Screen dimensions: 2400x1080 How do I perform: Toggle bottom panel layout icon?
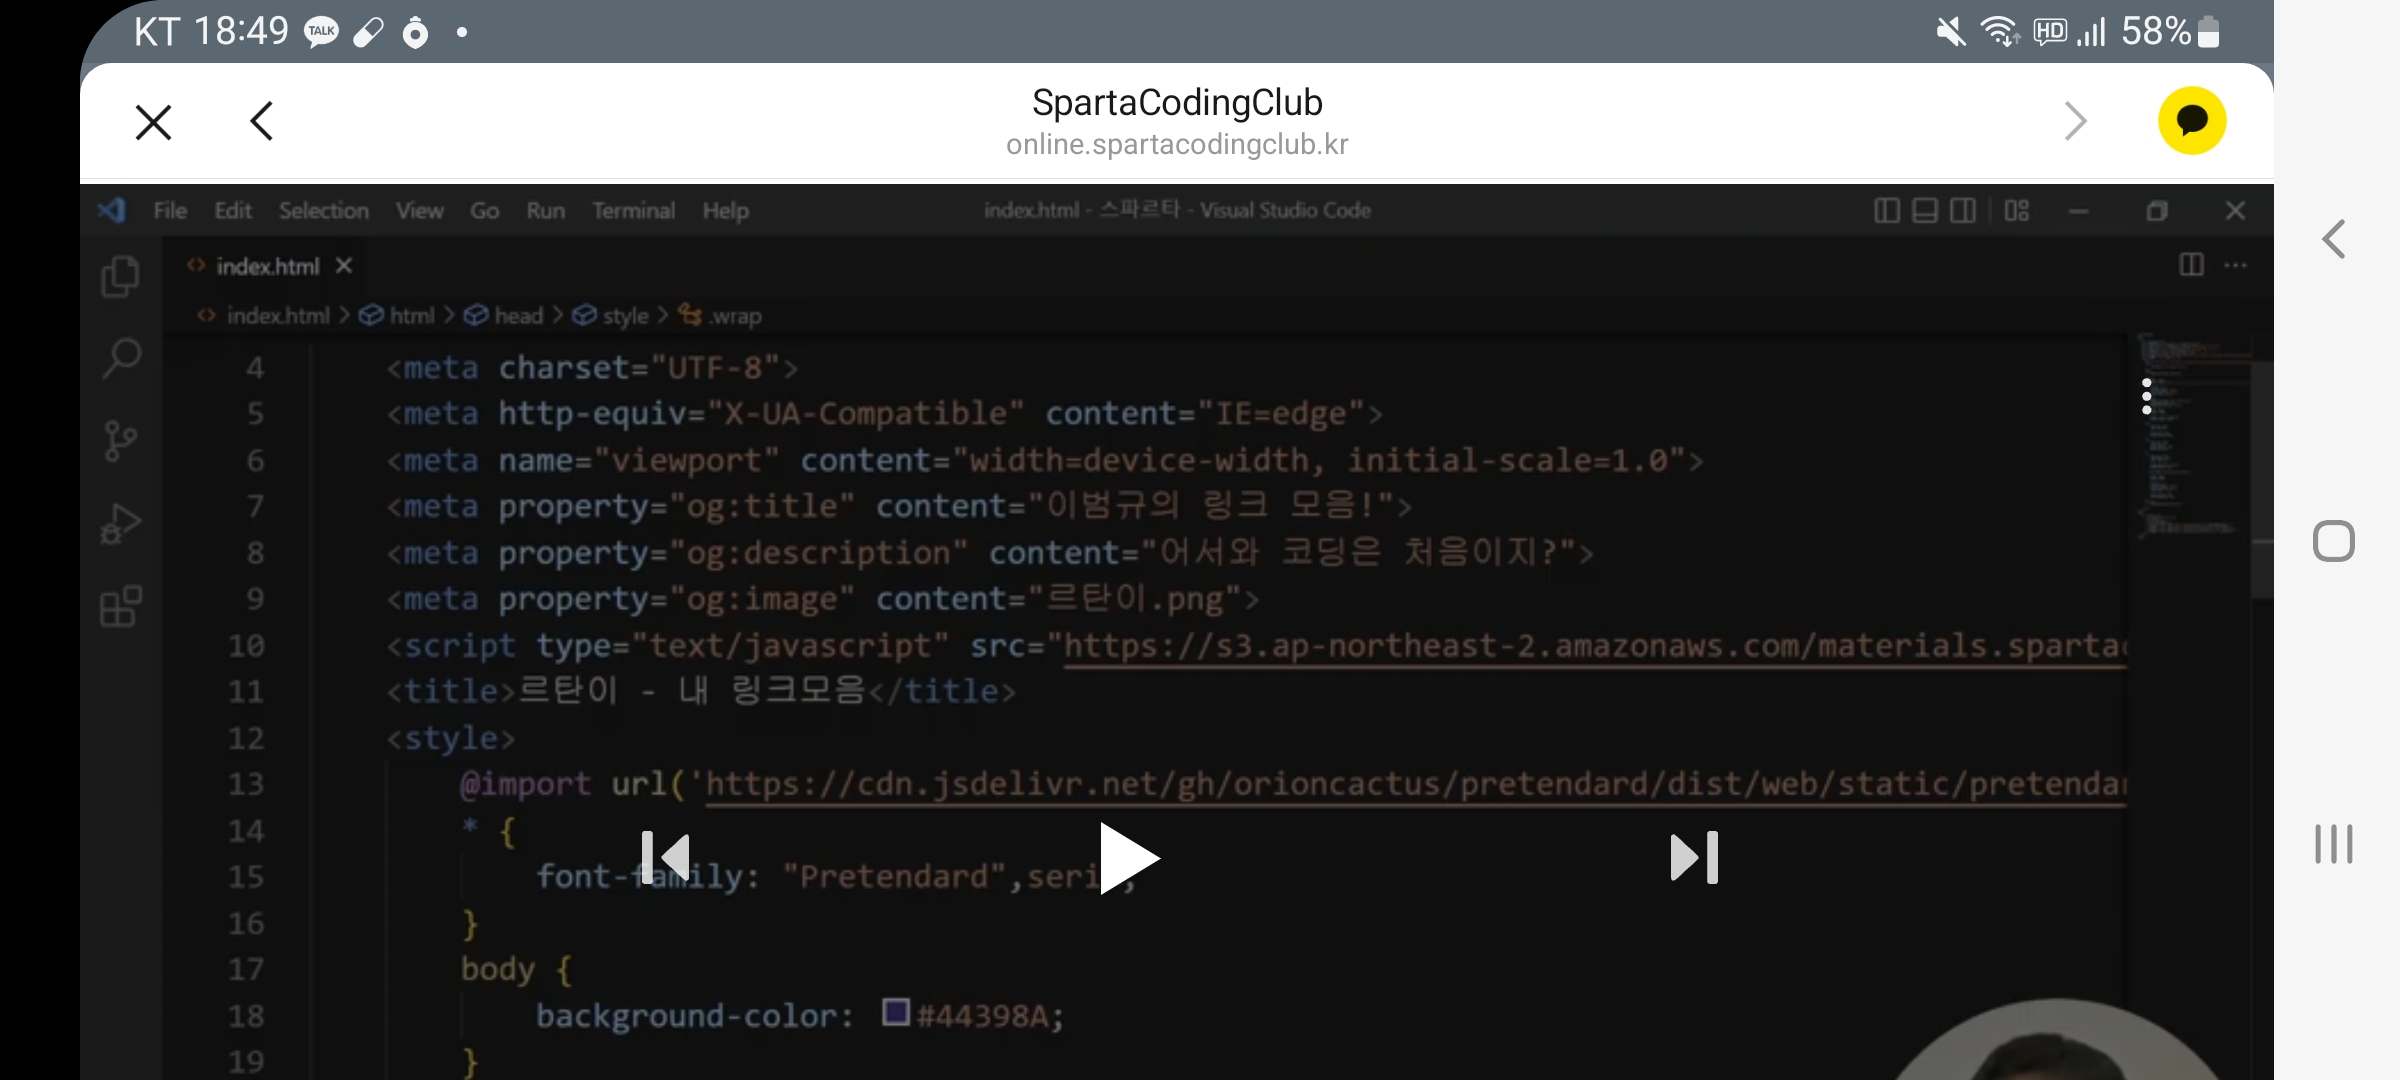[1925, 210]
